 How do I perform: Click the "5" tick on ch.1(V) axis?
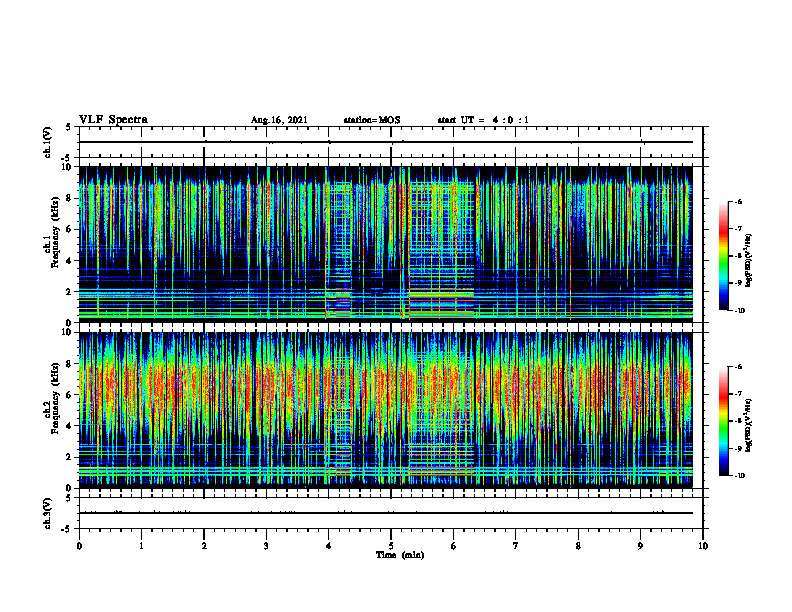pos(68,128)
